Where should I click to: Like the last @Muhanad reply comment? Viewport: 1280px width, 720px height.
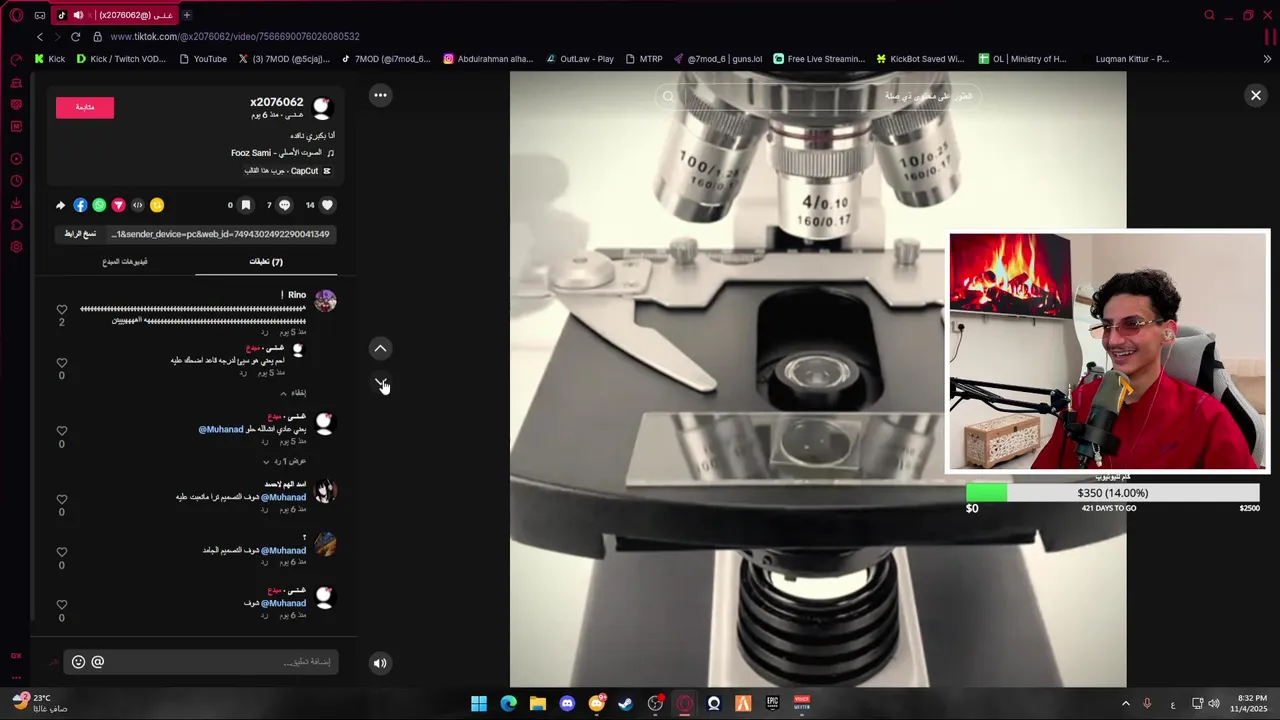point(61,605)
